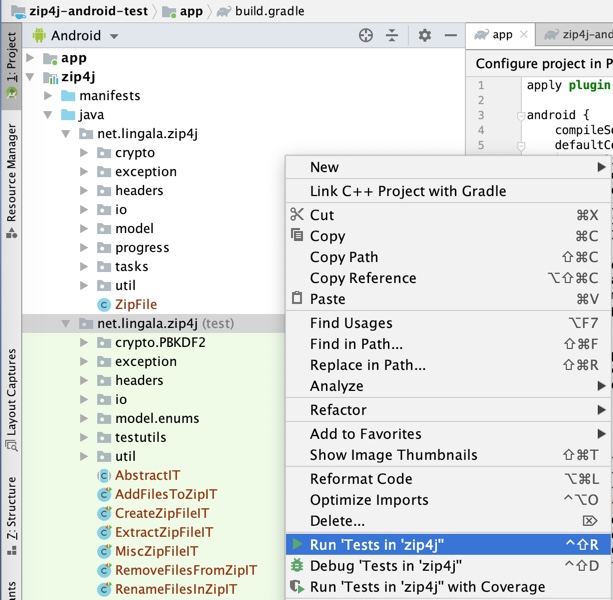Image resolution: width=613 pixels, height=600 pixels.
Task: Select the ZipFile class
Action: click(x=127, y=304)
